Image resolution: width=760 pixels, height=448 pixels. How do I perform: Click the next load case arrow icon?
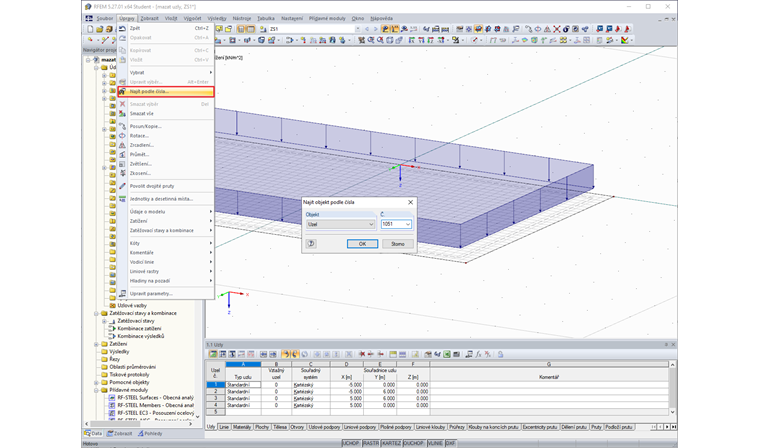tap(375, 29)
